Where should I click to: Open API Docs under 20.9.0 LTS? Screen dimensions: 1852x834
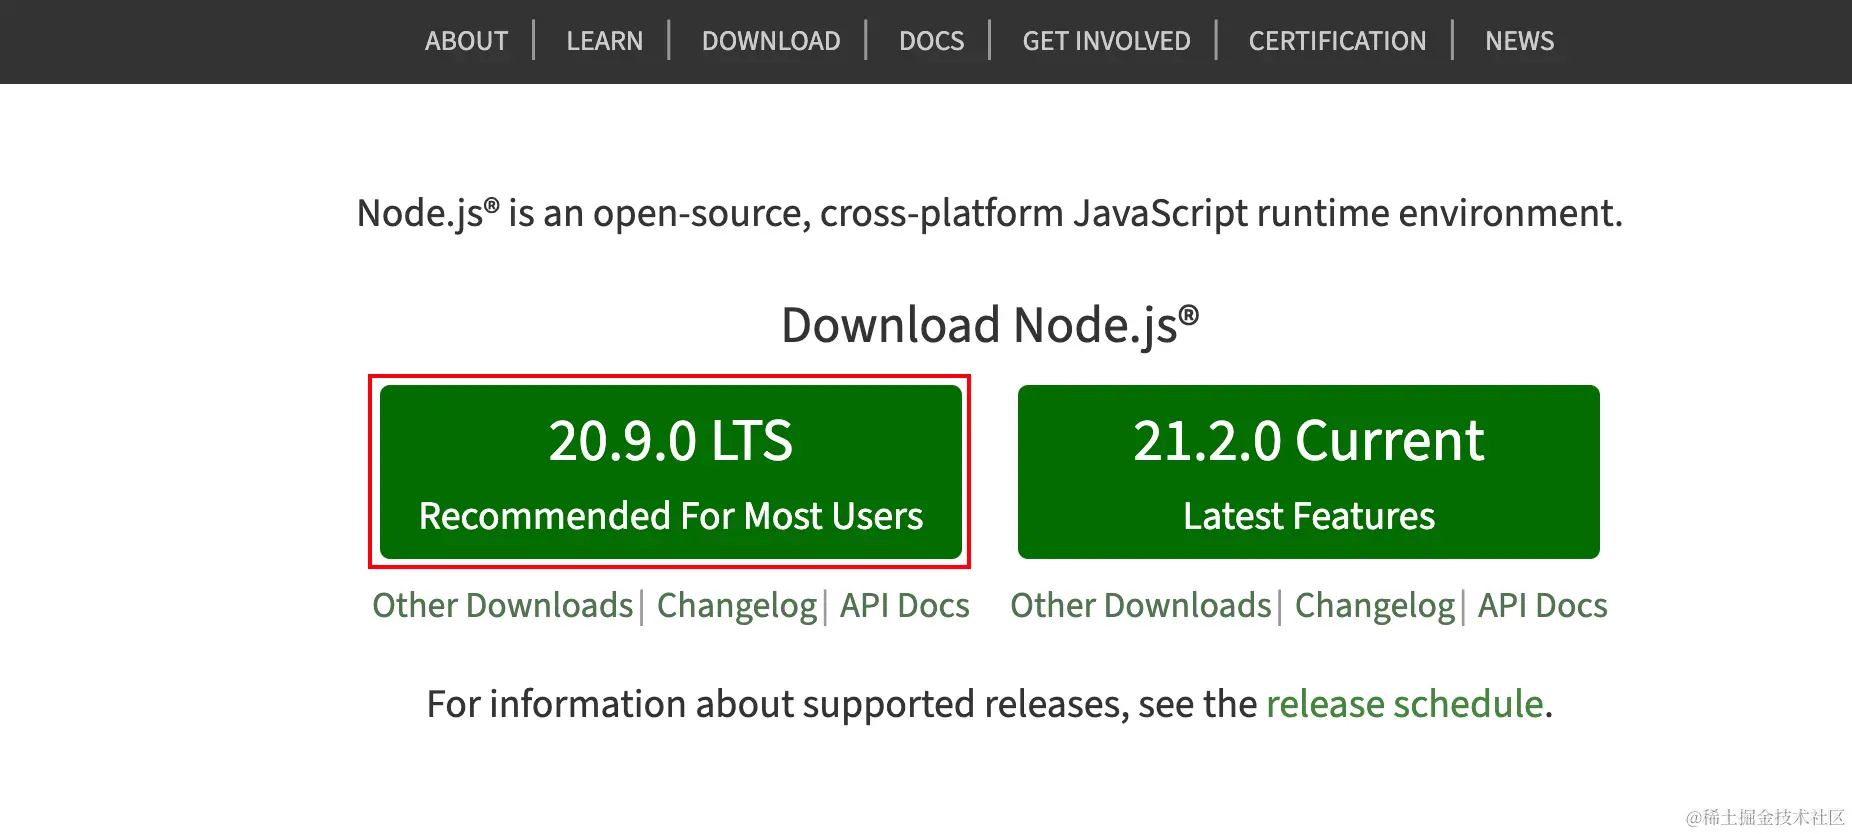pos(904,606)
